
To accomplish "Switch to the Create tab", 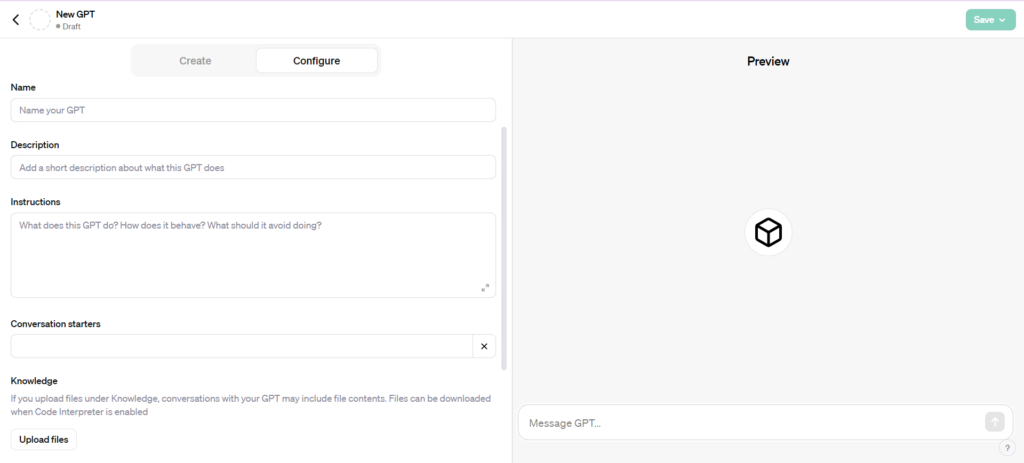I will (x=195, y=61).
